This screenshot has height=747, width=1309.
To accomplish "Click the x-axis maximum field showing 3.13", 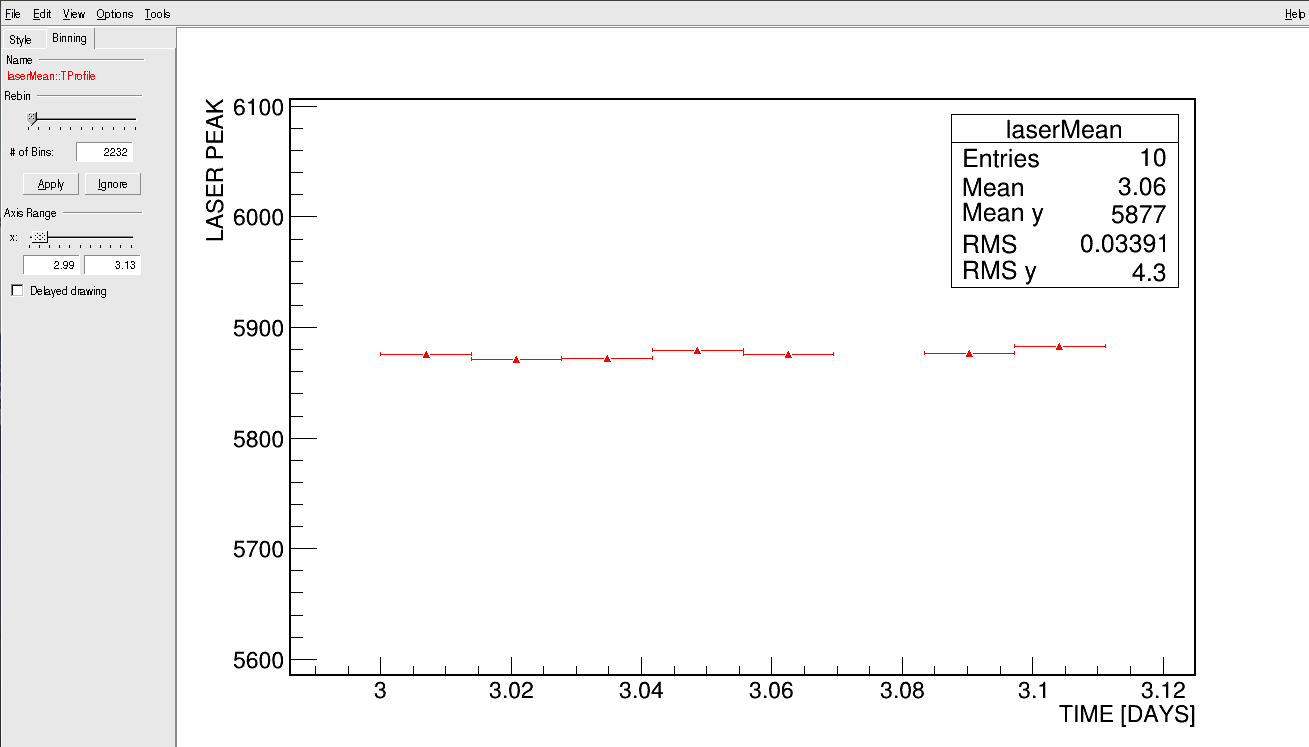I will tap(112, 265).
